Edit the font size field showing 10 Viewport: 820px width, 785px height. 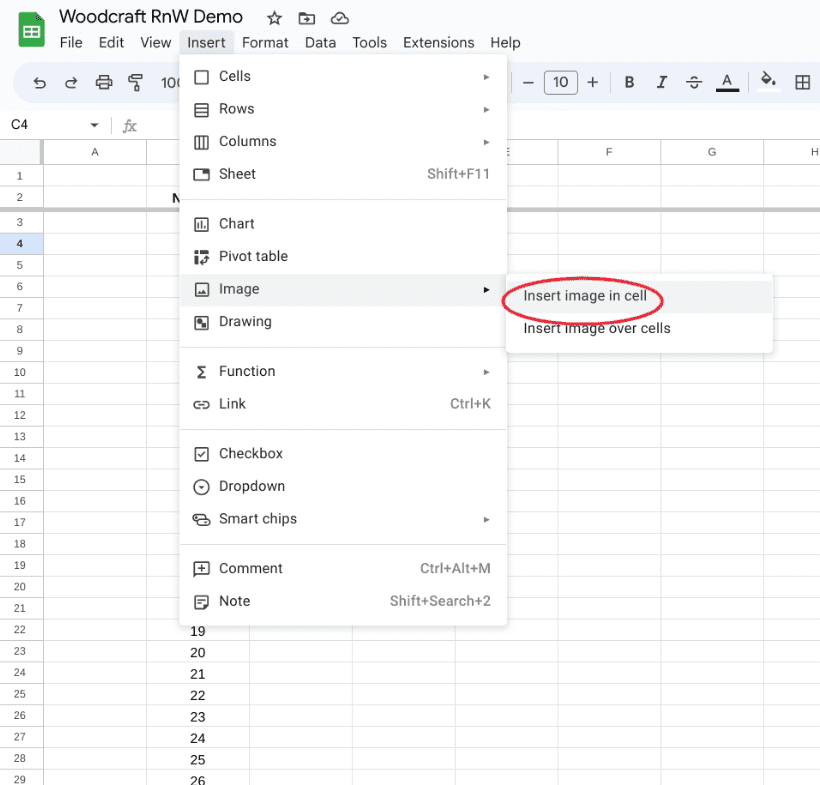pos(561,82)
